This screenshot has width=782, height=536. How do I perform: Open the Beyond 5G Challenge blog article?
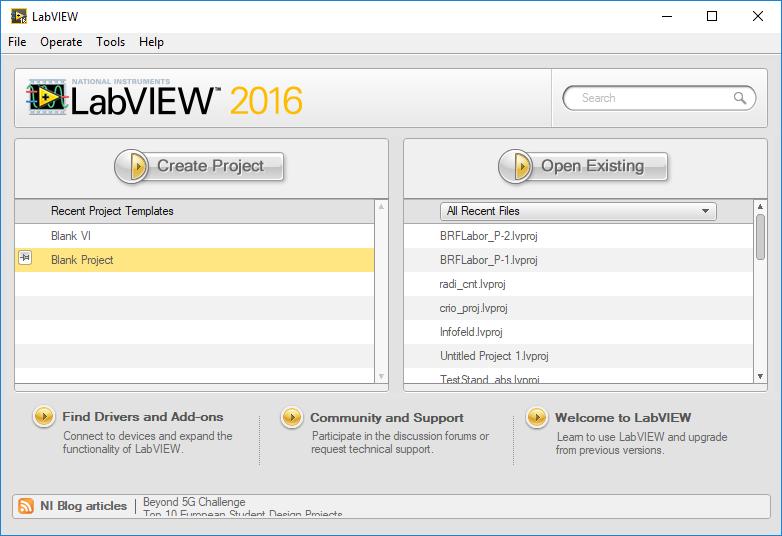pyautogui.click(x=194, y=502)
